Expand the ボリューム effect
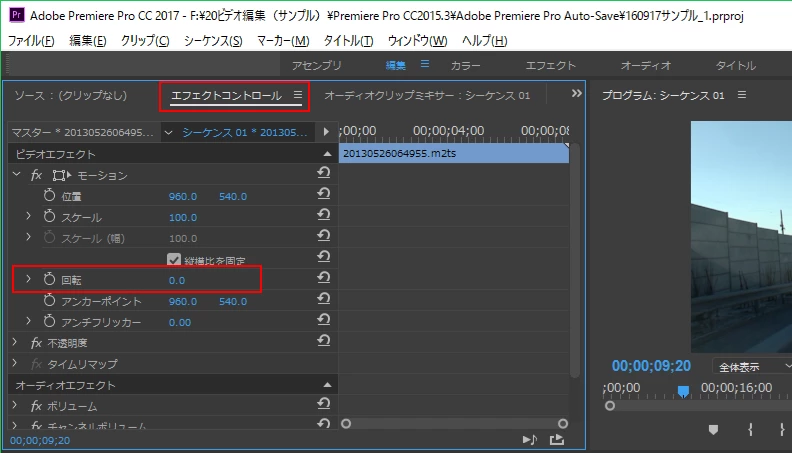The height and width of the screenshot is (453, 792). (x=15, y=405)
